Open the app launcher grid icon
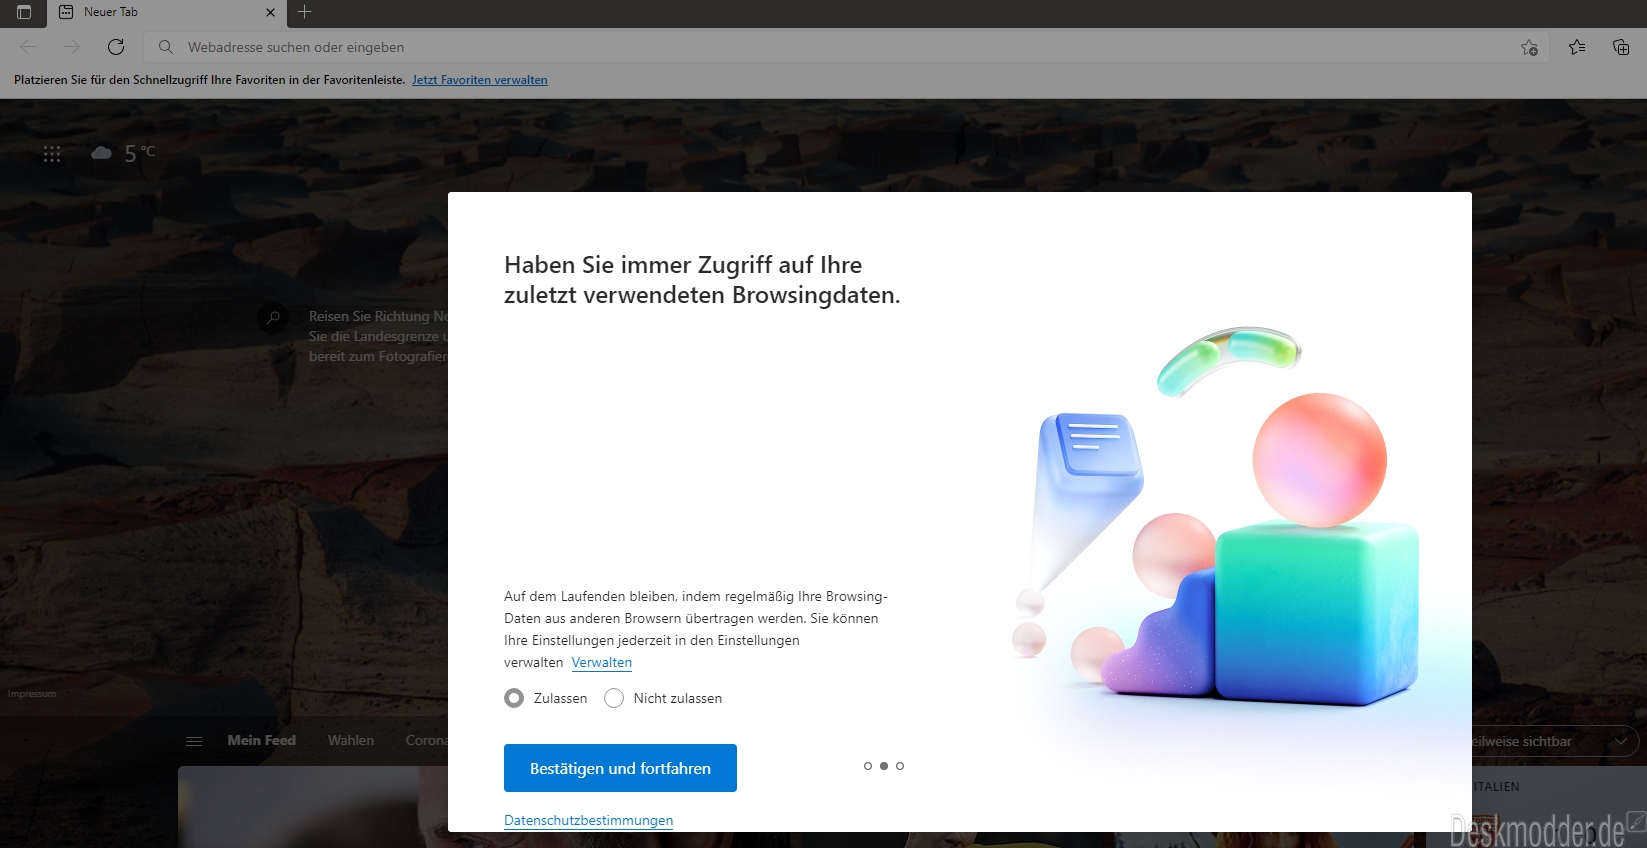Image resolution: width=1647 pixels, height=848 pixels. 52,153
